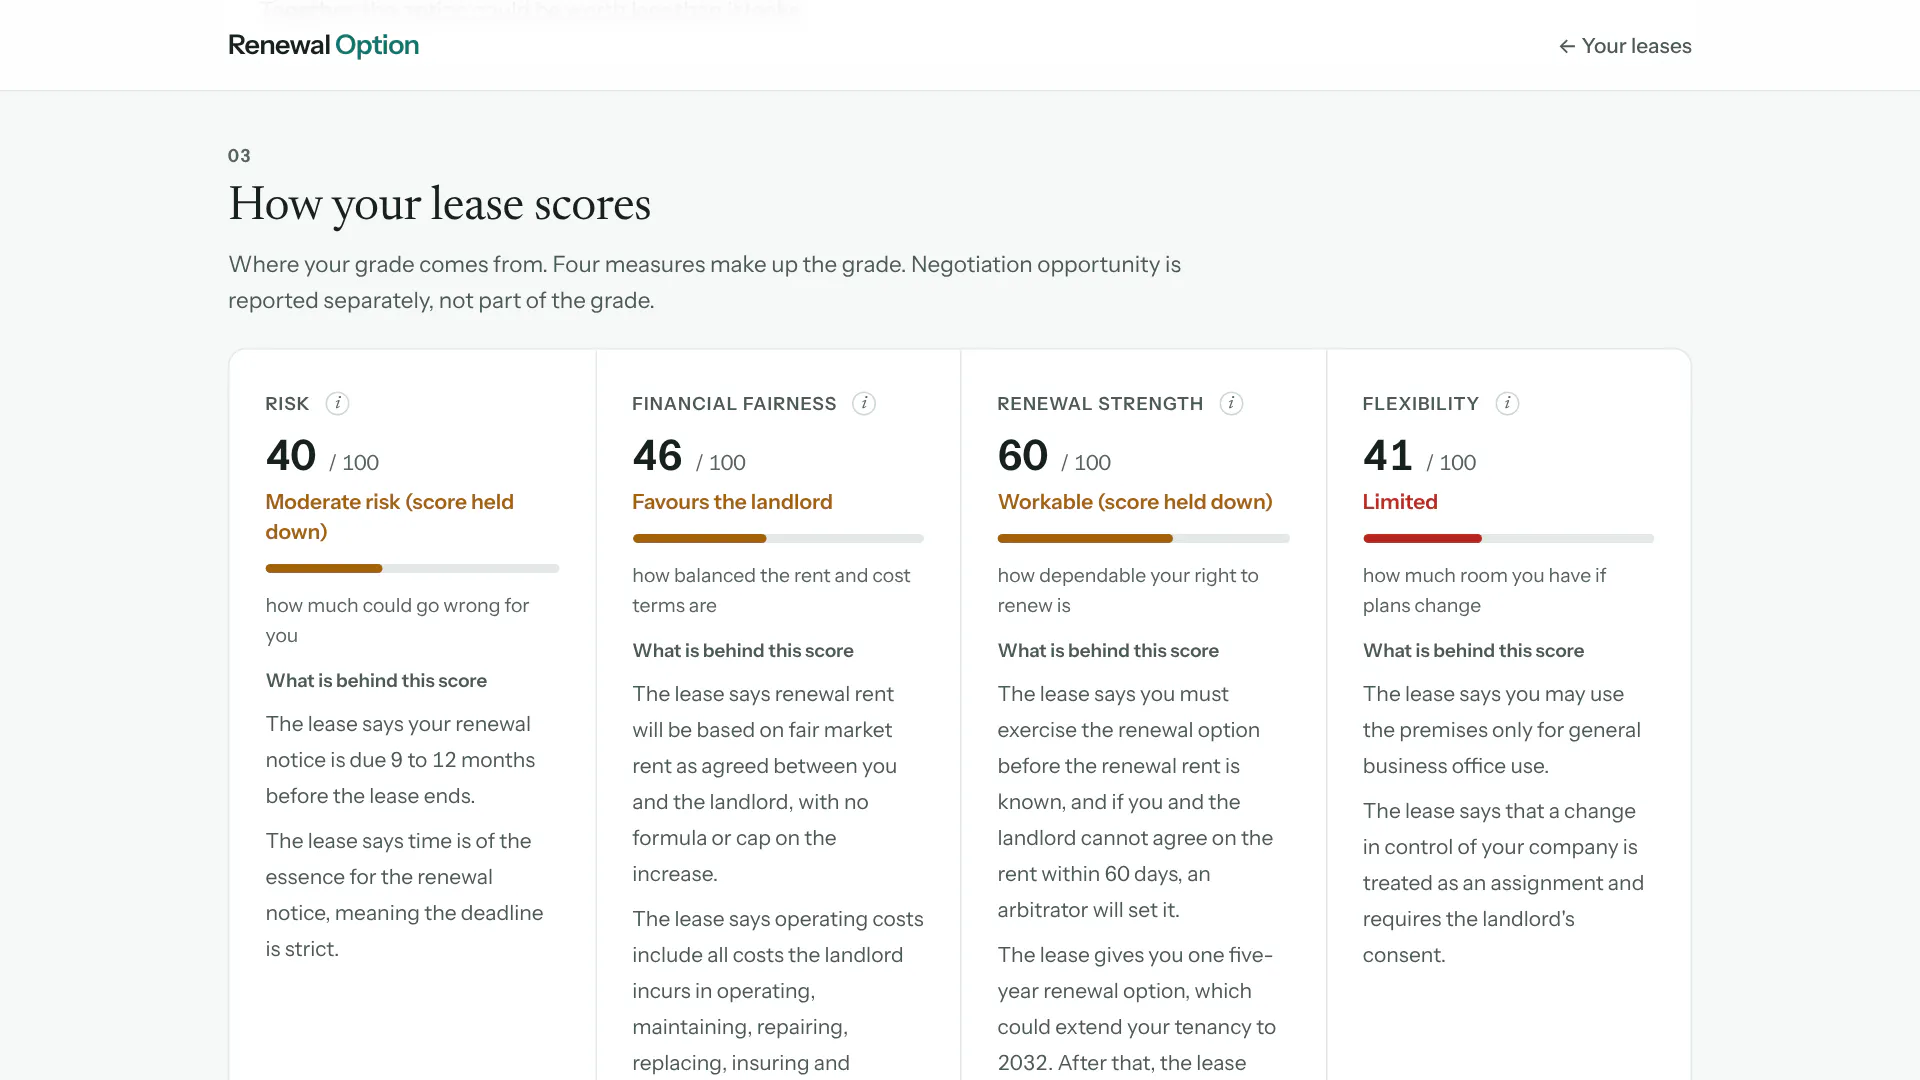Click the FLEXIBILITY column heading
1920x1080 pixels.
pos(1420,403)
